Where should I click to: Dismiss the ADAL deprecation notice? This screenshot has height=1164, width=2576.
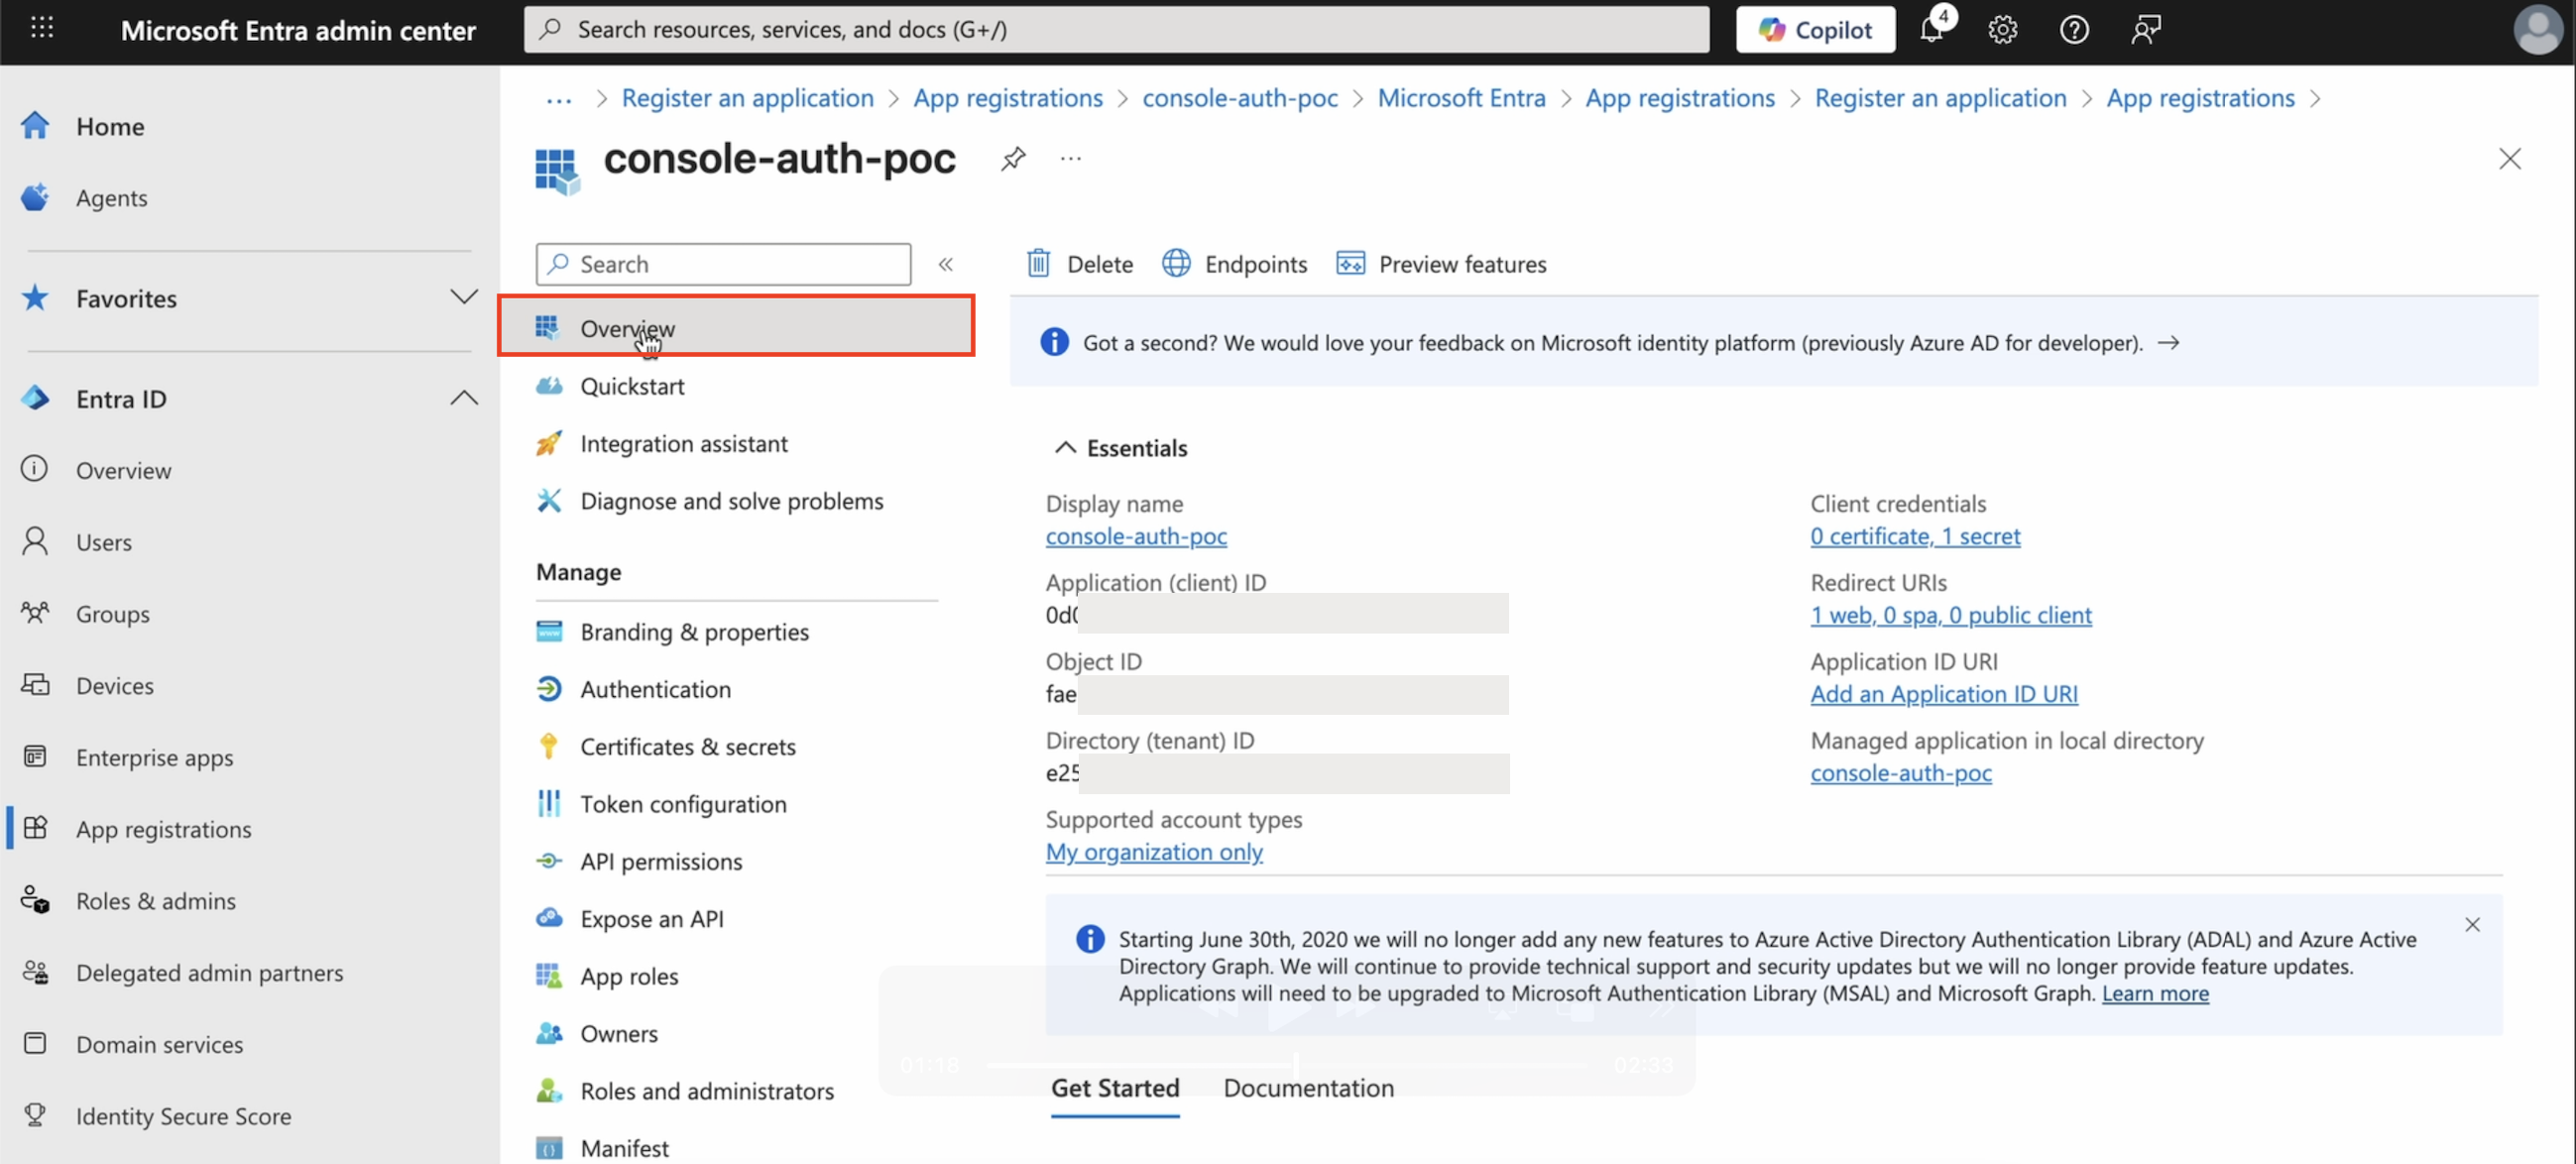tap(2471, 924)
